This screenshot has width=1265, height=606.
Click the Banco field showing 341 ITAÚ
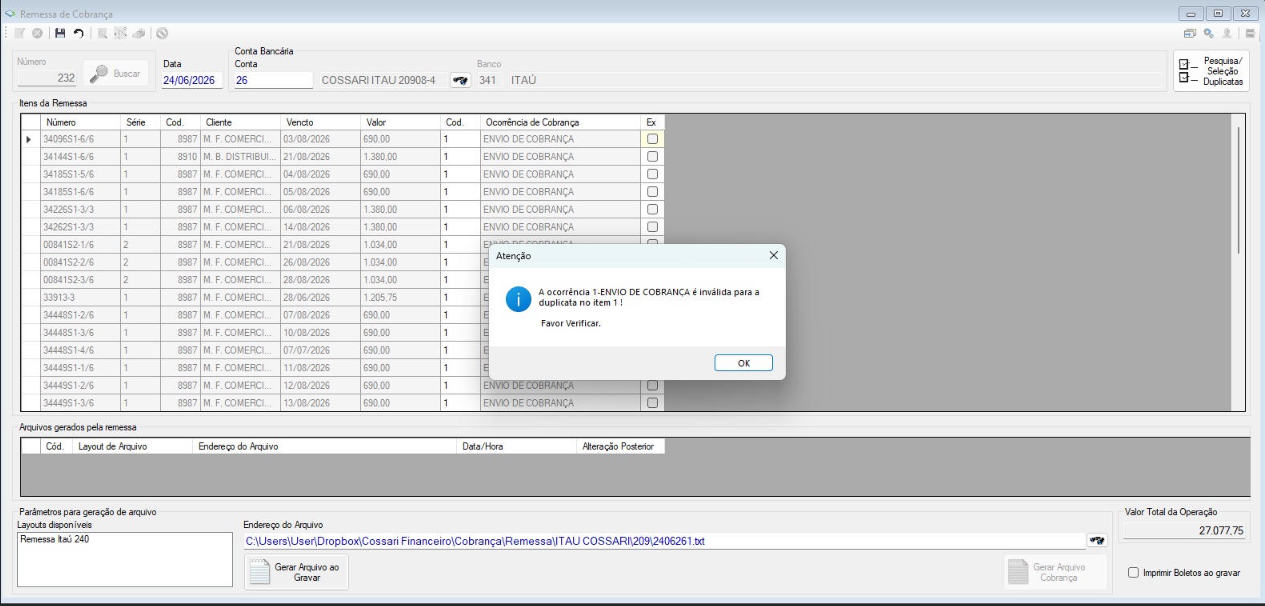[x=820, y=80]
